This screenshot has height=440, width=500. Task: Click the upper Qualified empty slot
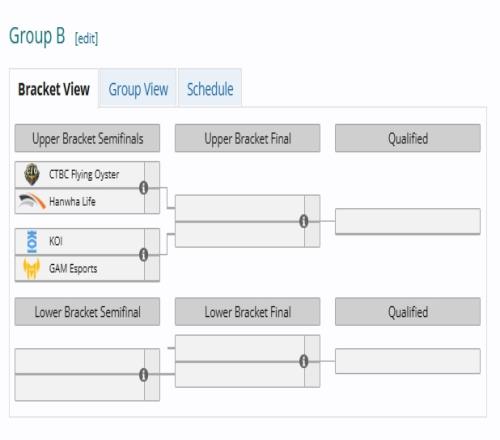pos(408,221)
